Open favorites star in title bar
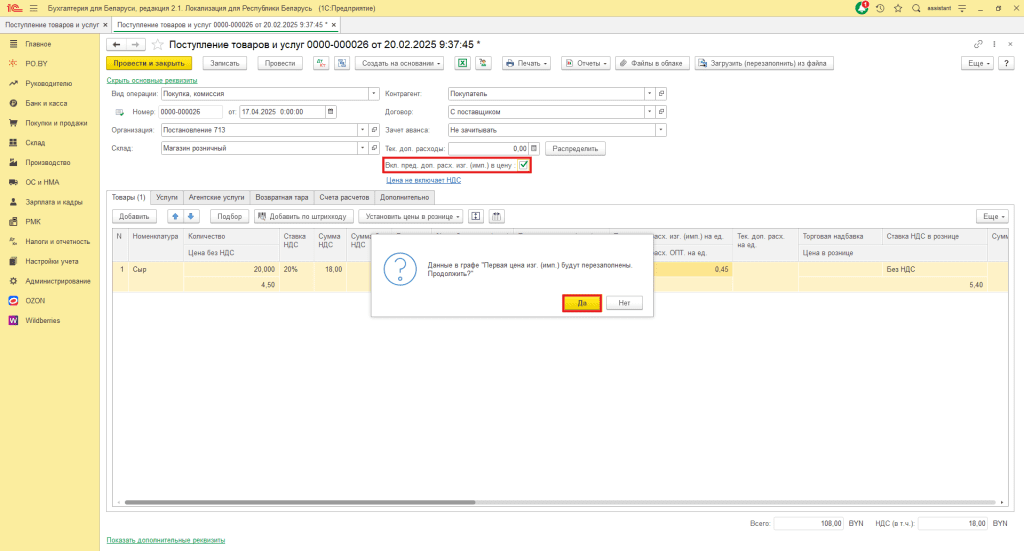This screenshot has width=1024, height=551. pyautogui.click(x=898, y=8)
